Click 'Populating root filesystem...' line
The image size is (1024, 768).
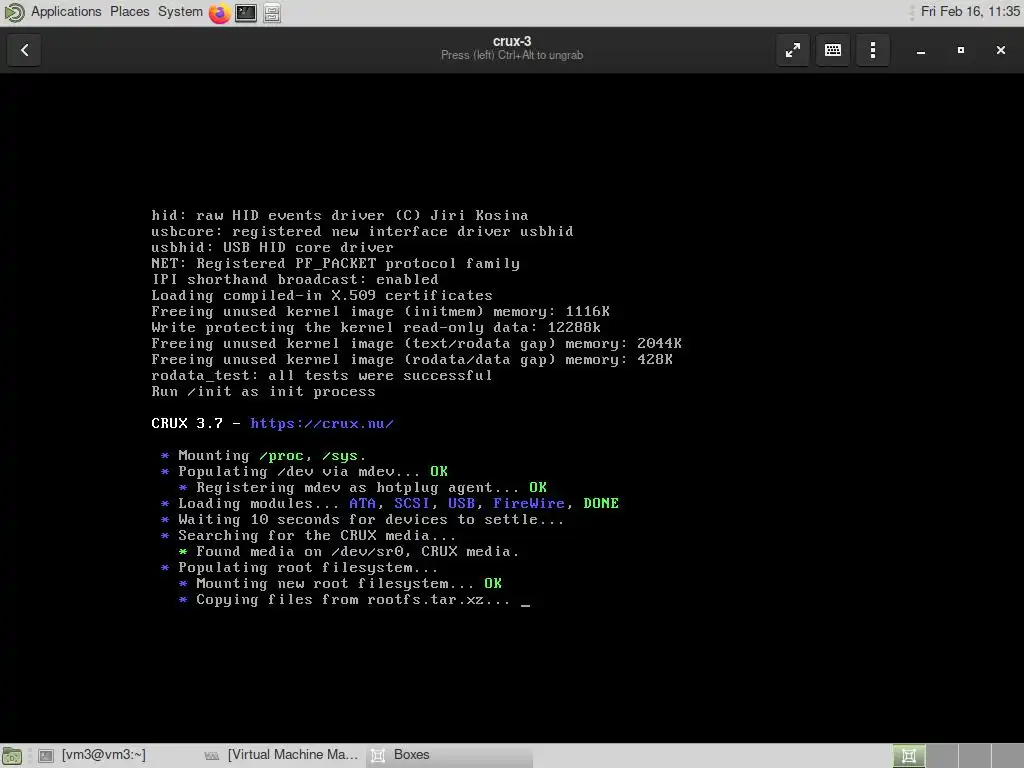pos(300,568)
